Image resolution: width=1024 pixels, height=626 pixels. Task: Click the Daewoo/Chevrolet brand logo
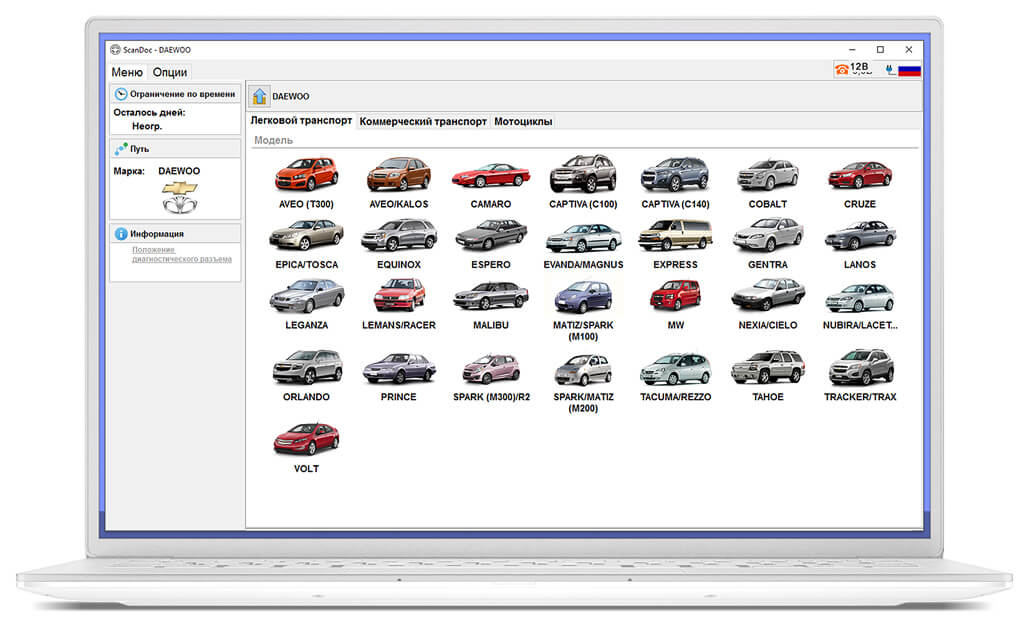(x=180, y=197)
